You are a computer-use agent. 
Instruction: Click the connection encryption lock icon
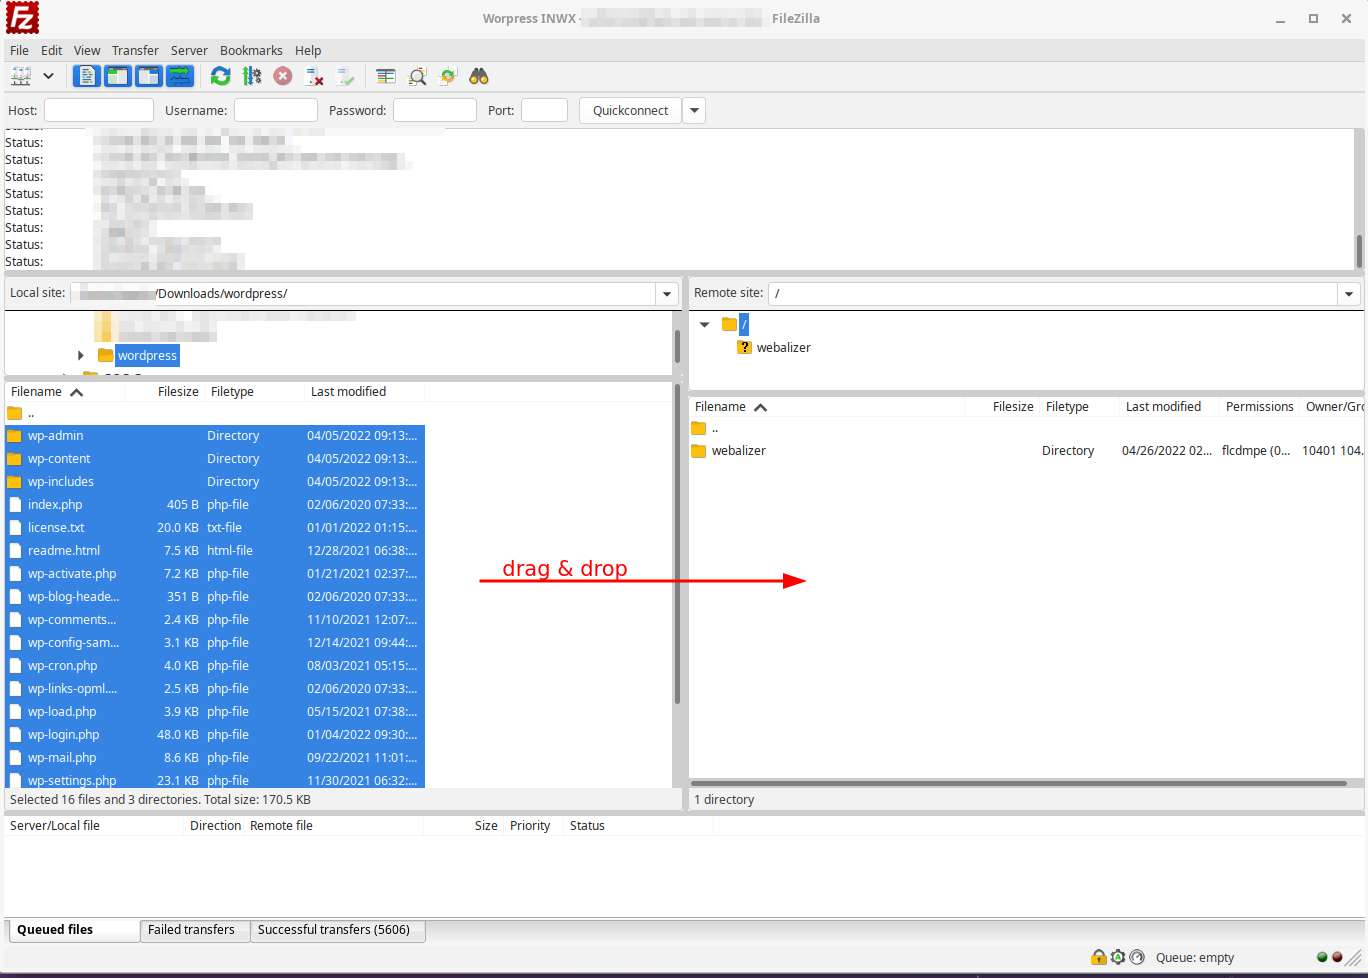(1099, 957)
